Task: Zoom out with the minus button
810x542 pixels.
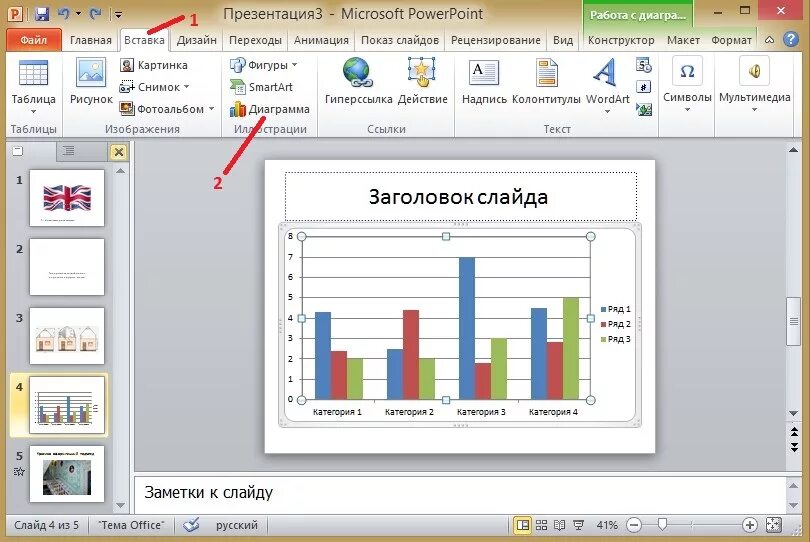Action: [634, 525]
